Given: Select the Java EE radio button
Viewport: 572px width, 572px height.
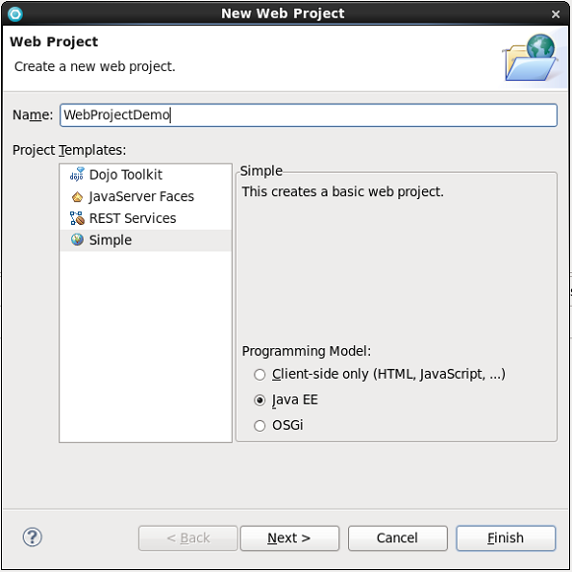Looking at the screenshot, I should point(259,400).
